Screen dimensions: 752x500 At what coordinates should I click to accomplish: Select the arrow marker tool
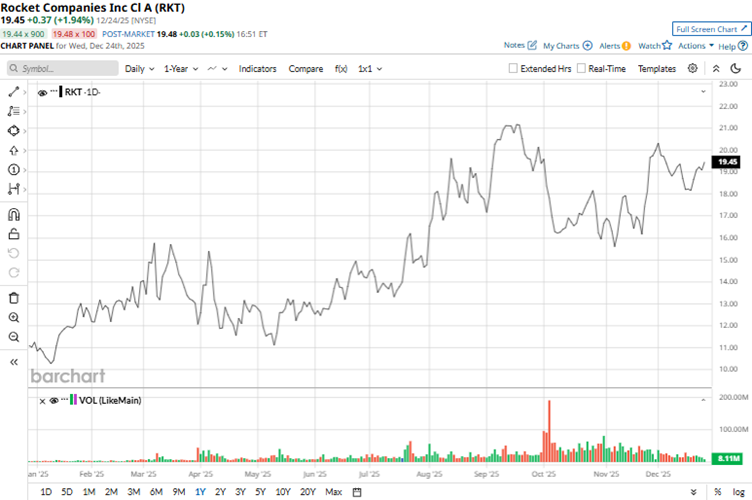(13, 151)
